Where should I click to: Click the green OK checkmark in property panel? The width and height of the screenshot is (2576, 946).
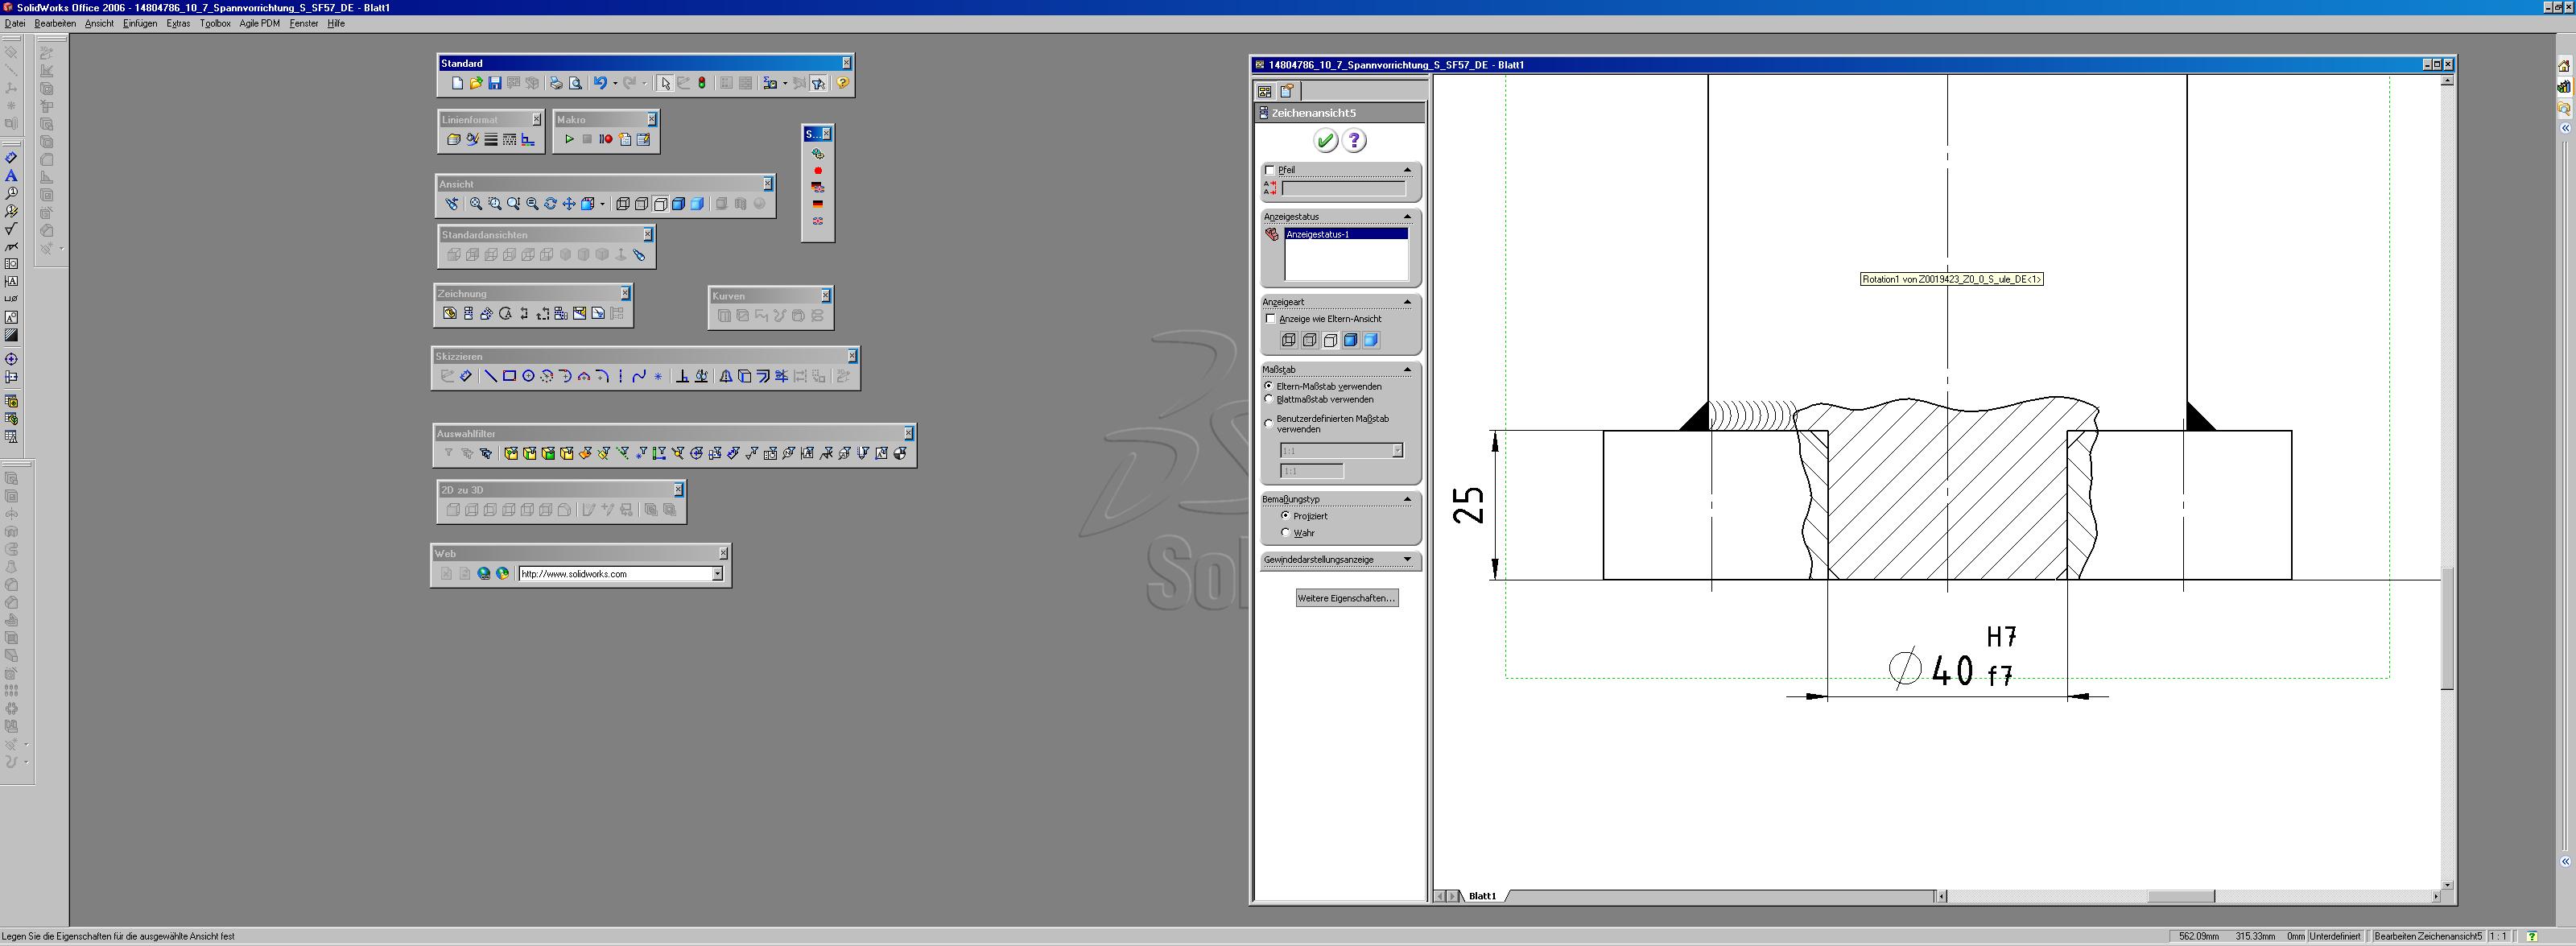coord(1325,141)
